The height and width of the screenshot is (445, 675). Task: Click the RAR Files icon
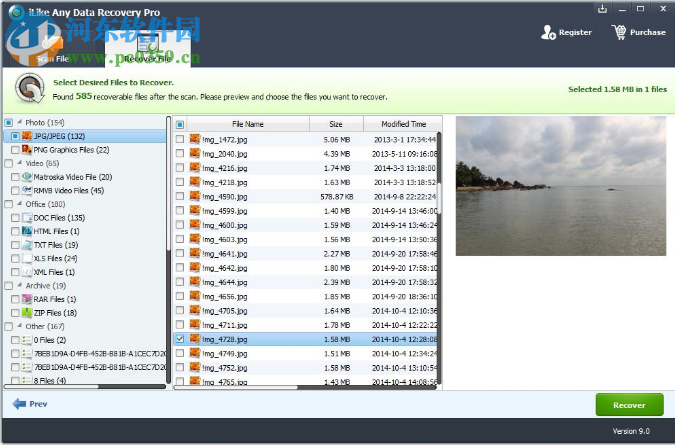pos(27,299)
